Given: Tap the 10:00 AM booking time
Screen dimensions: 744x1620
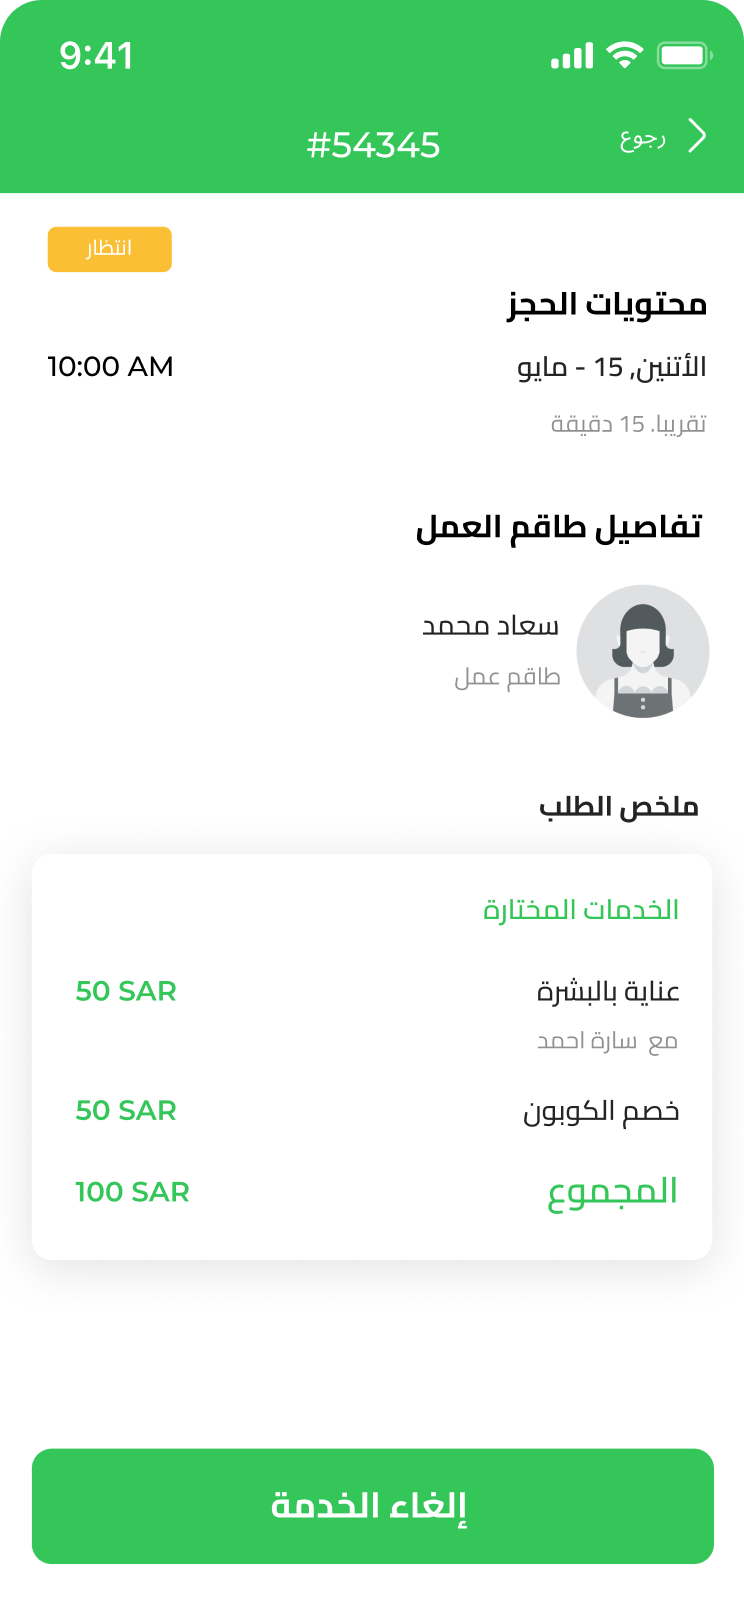Looking at the screenshot, I should pos(110,367).
